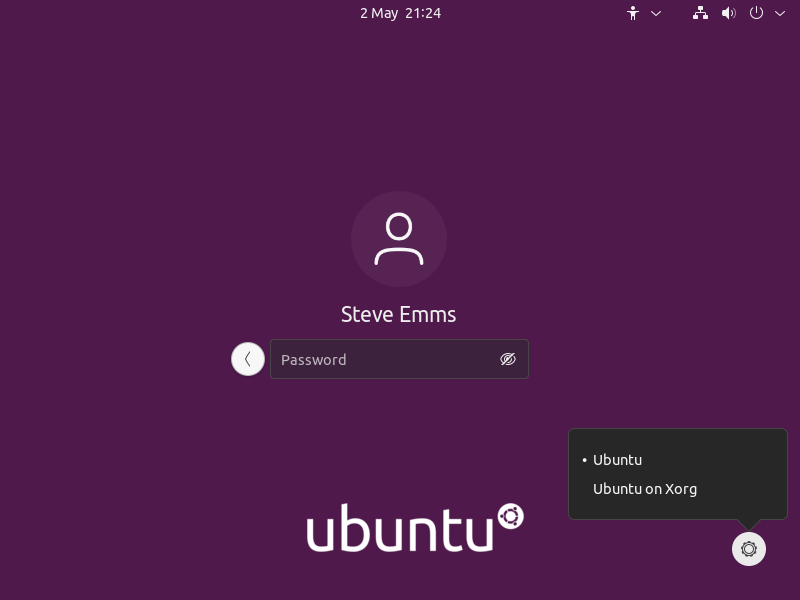Open the accessibility menu icon
This screenshot has height=600, width=800.
pos(633,13)
